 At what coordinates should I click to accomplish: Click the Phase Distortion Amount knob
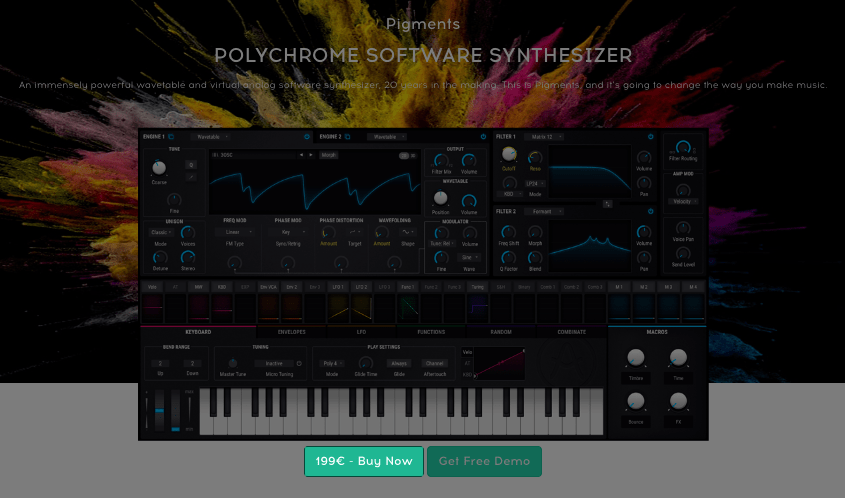click(328, 233)
